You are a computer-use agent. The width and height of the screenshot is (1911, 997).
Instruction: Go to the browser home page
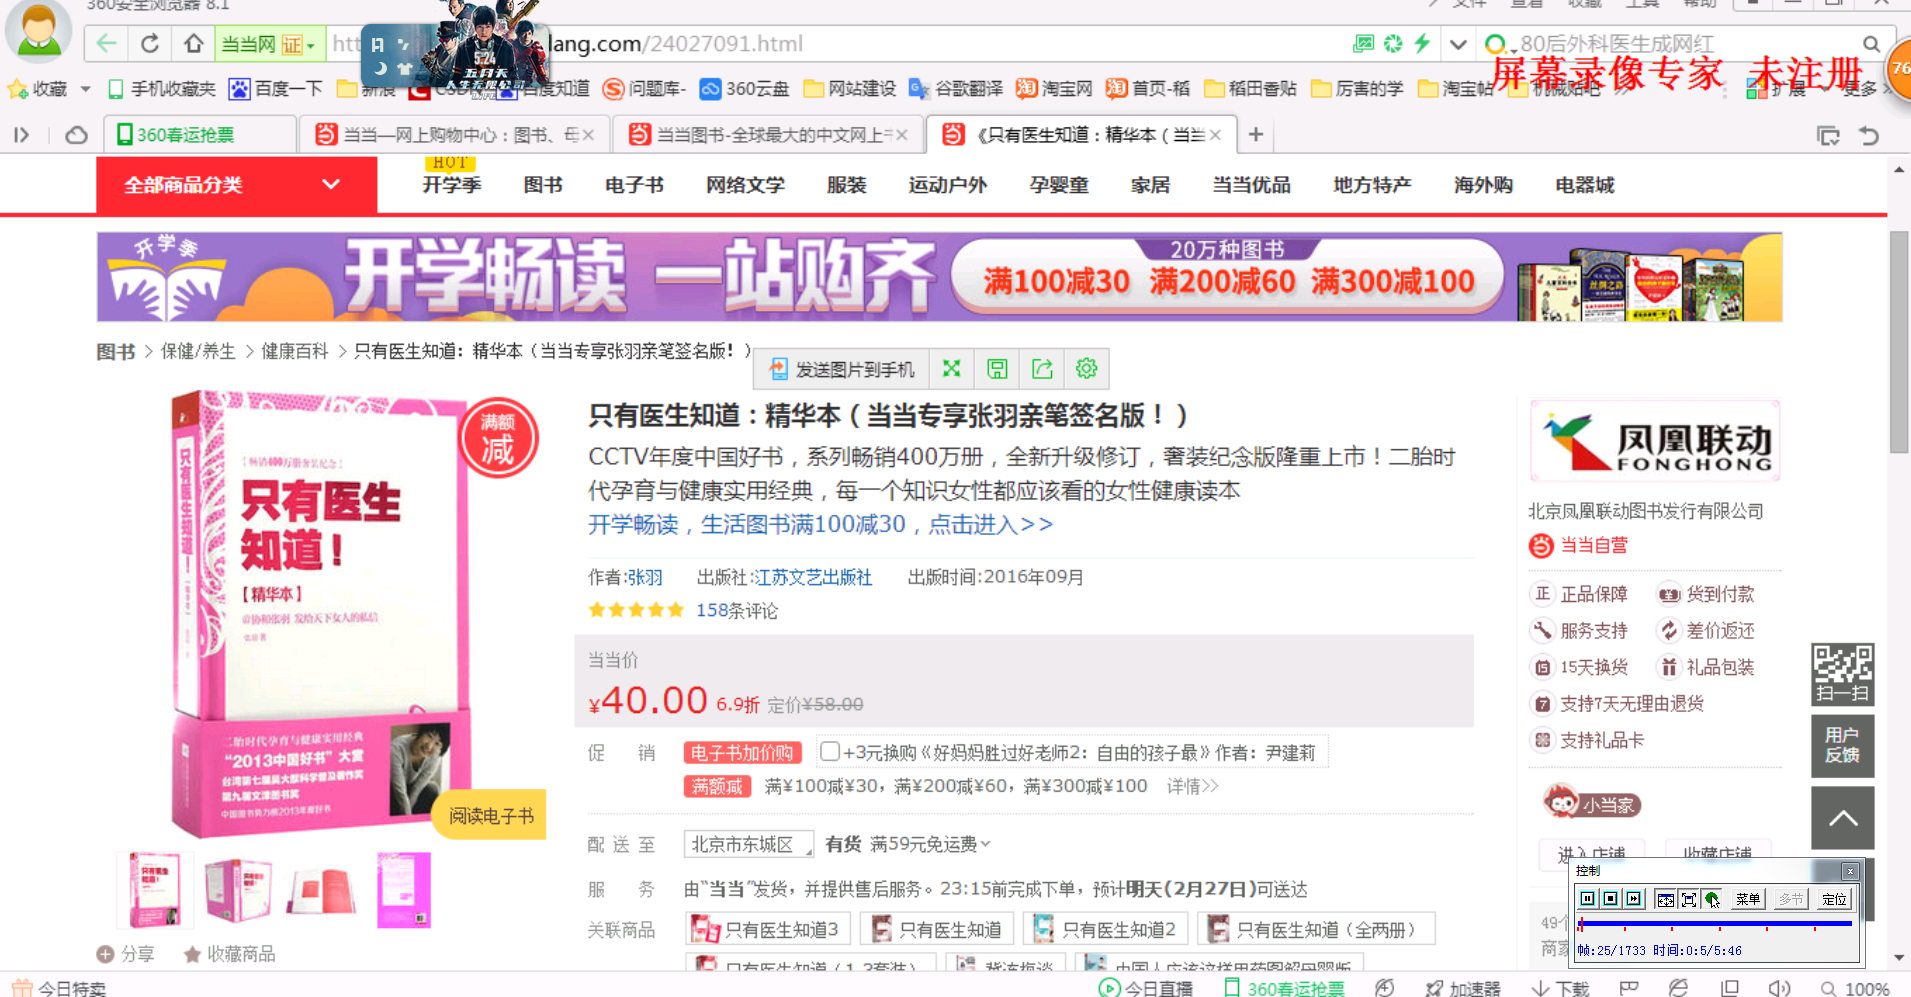point(193,44)
